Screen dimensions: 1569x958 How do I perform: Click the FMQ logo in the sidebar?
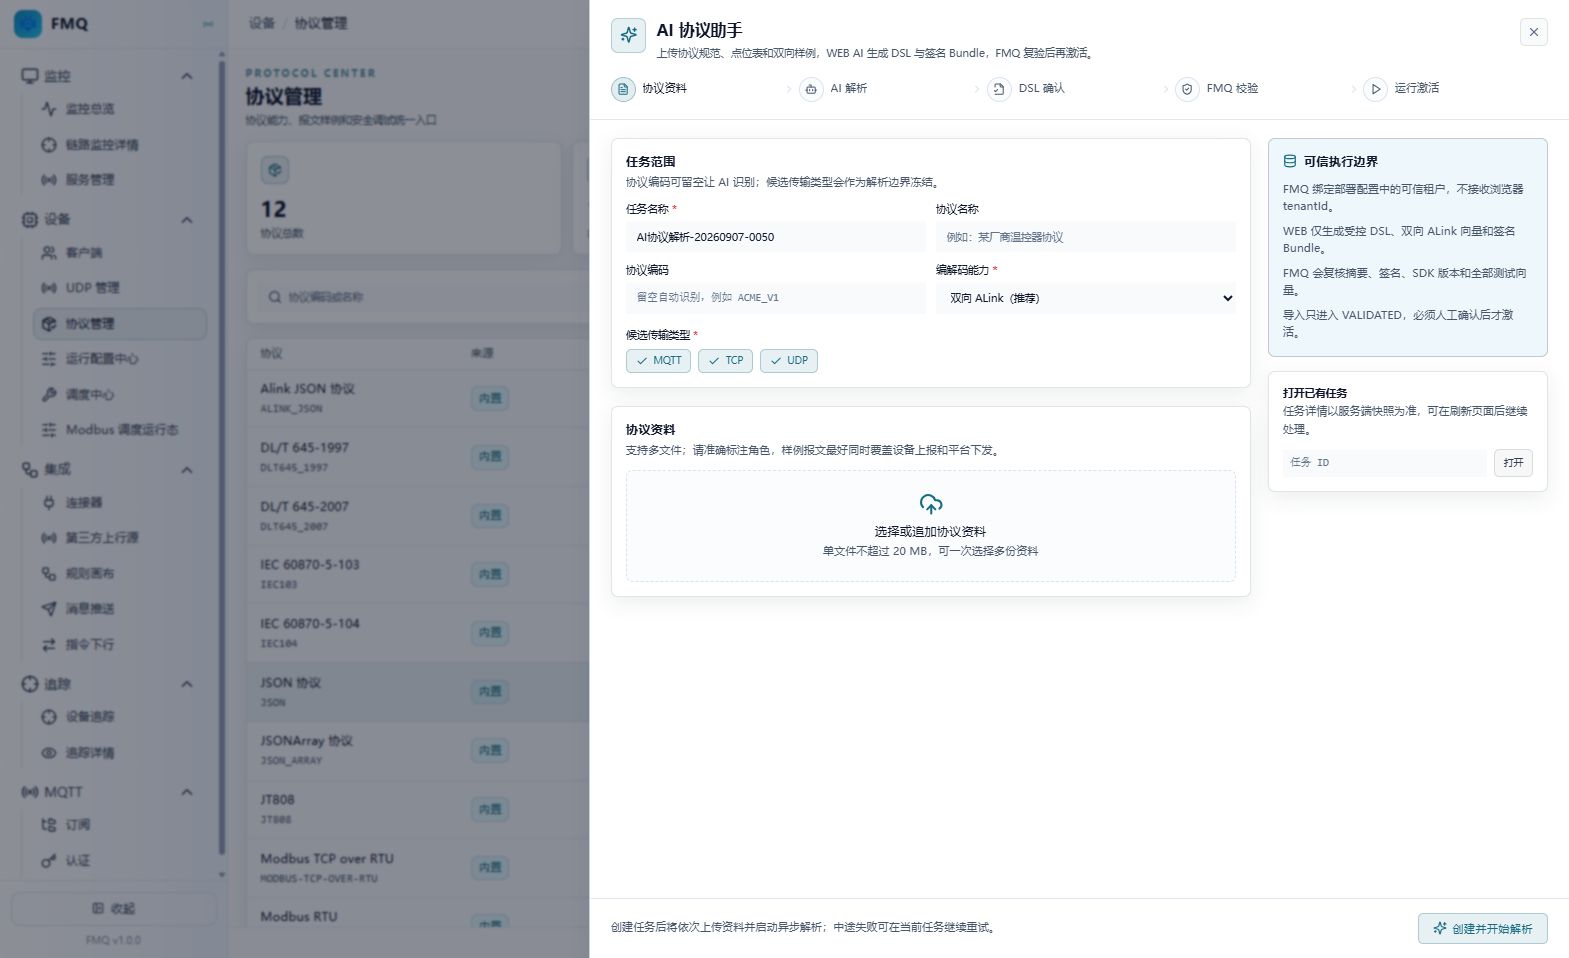pos(28,23)
